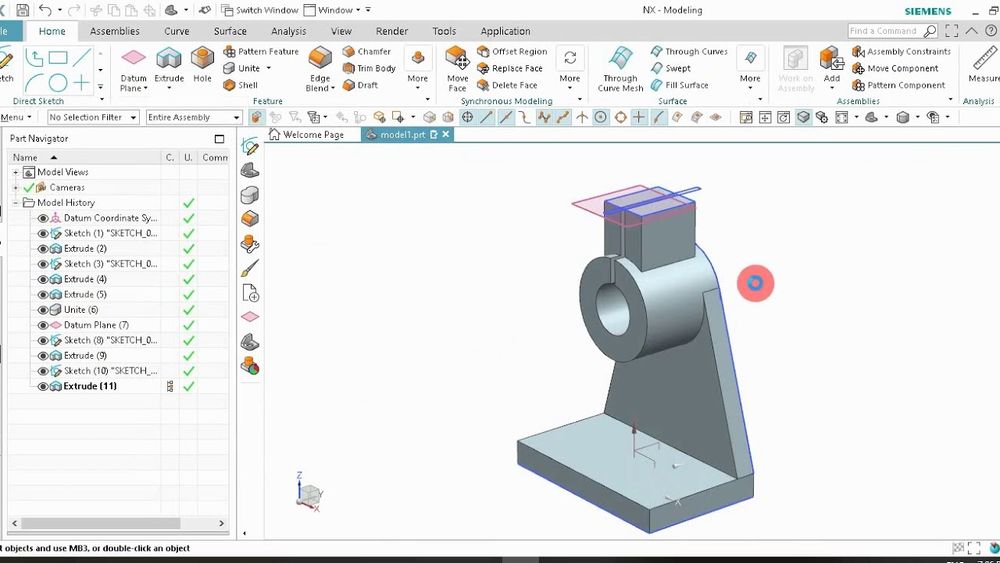Click the Switch Window button
This screenshot has height=563, width=1000.
260,10
